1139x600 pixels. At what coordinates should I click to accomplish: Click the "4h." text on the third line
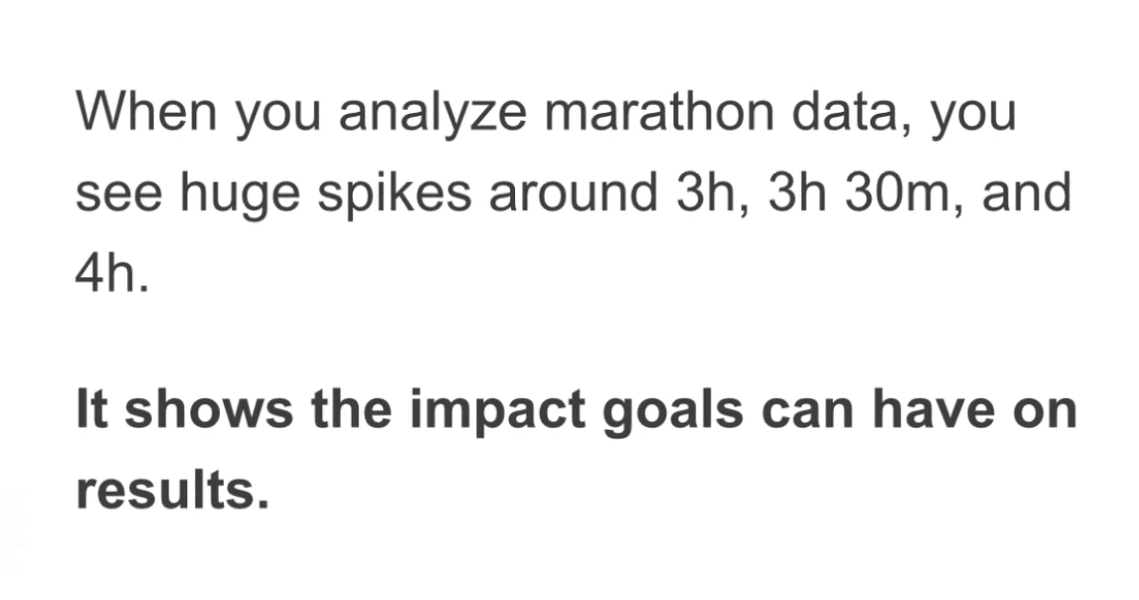pos(112,274)
